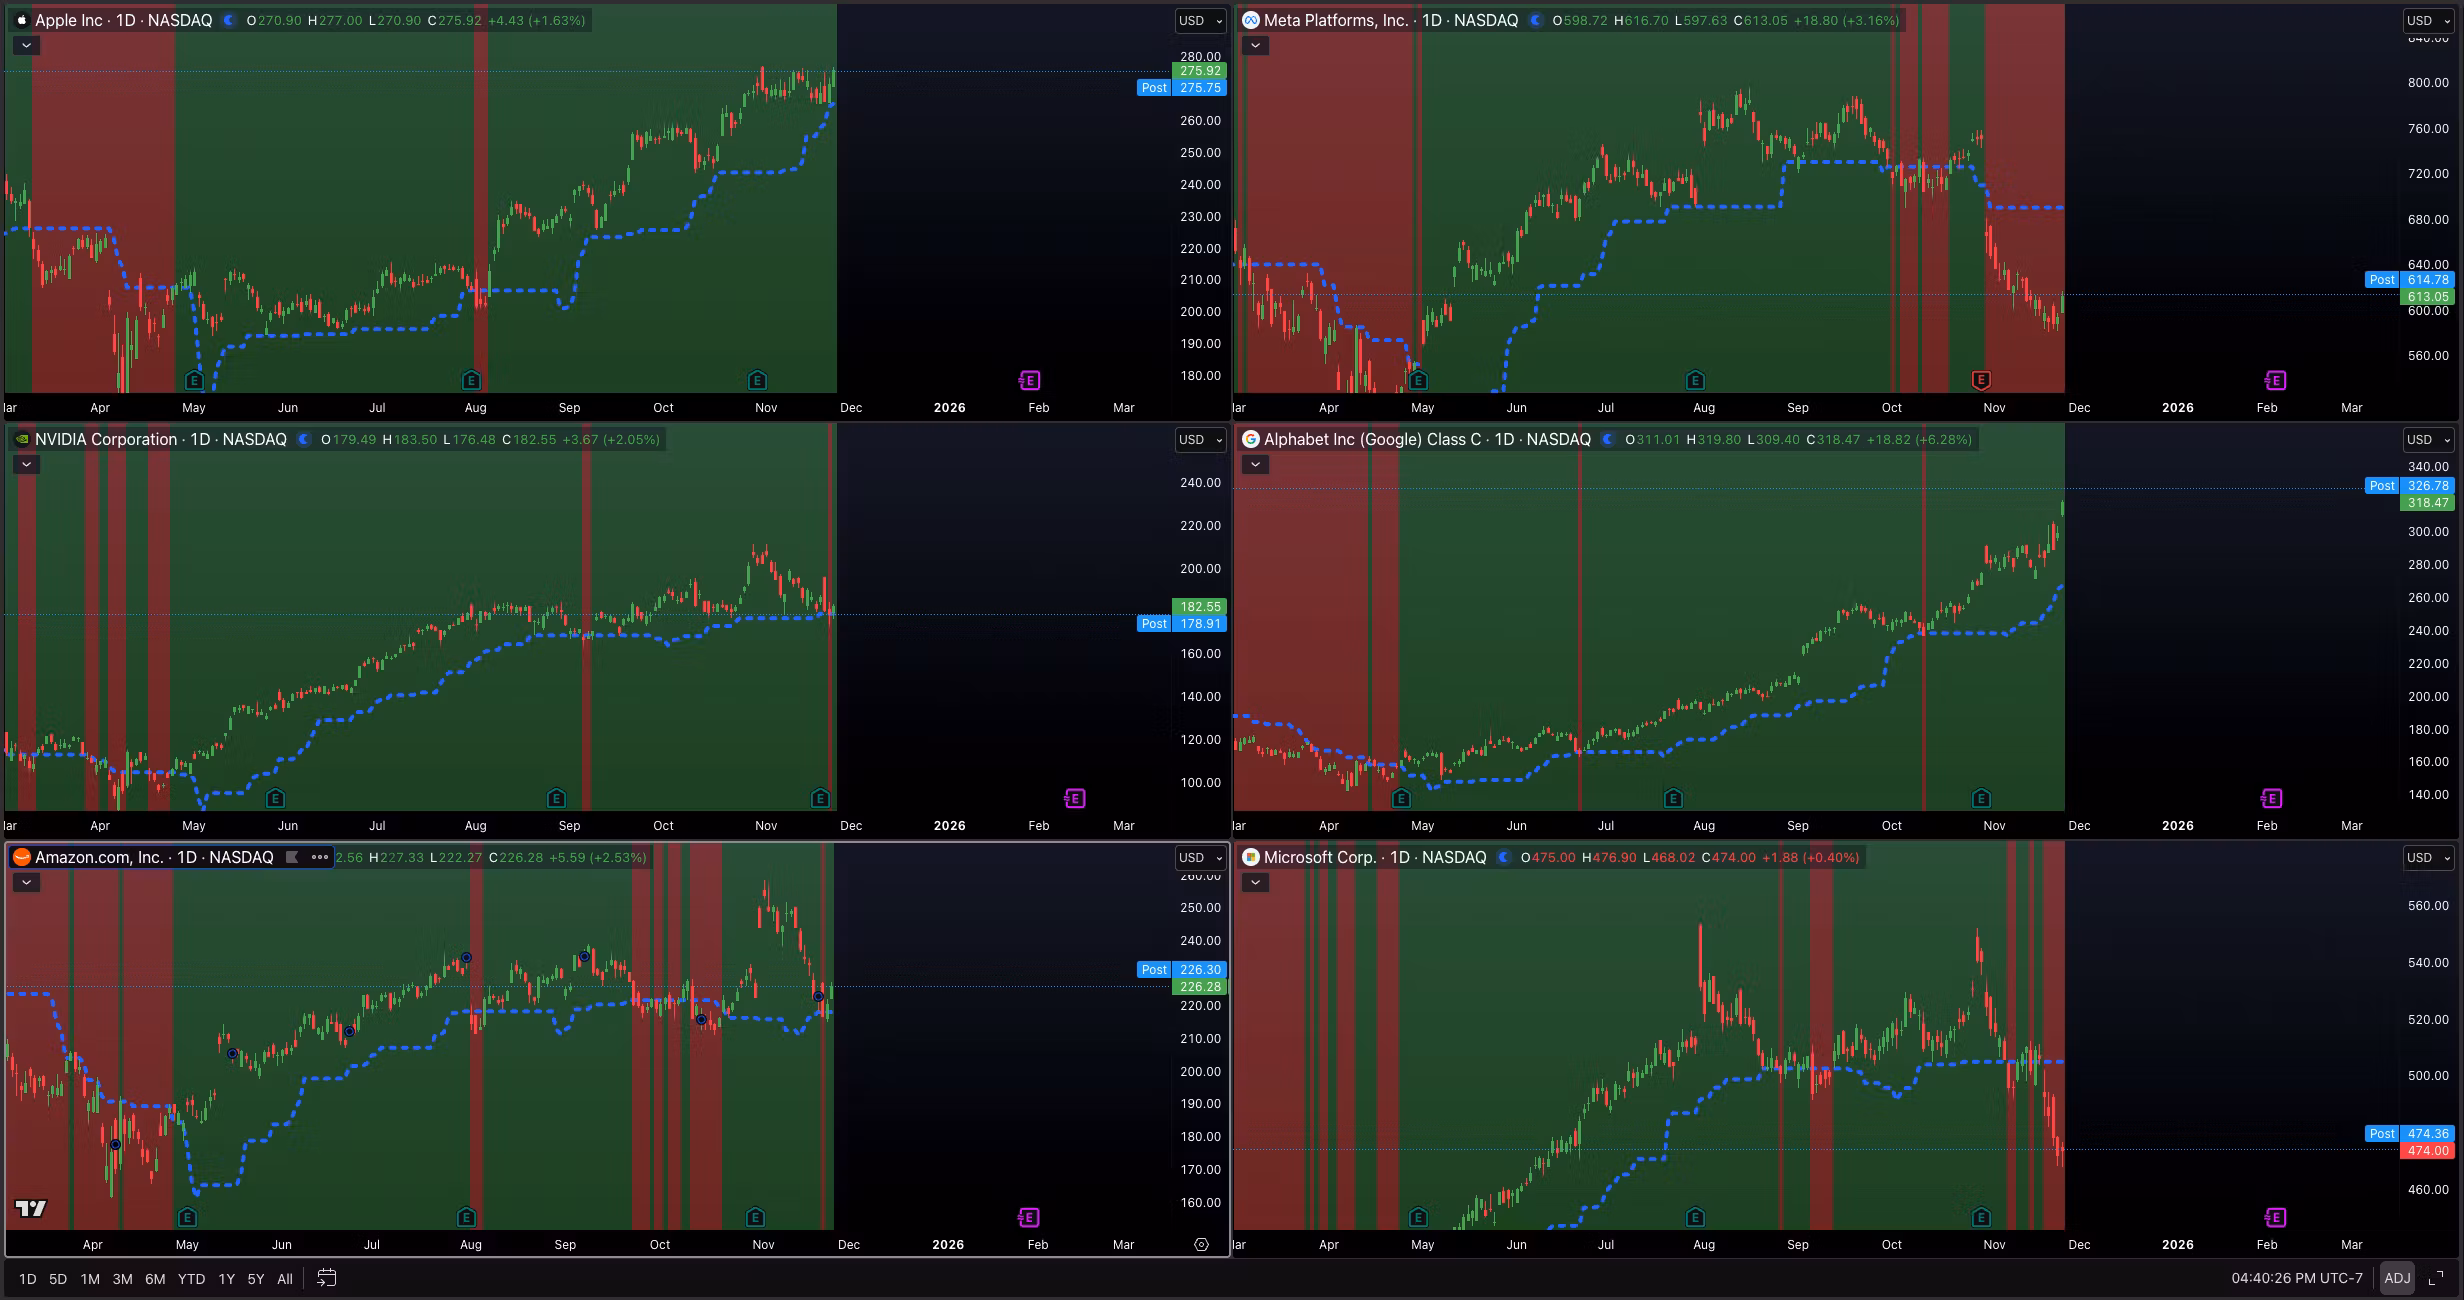Open Amazon's upcoming purple earnings marker
The image size is (2464, 1300).
pos(1029,1217)
